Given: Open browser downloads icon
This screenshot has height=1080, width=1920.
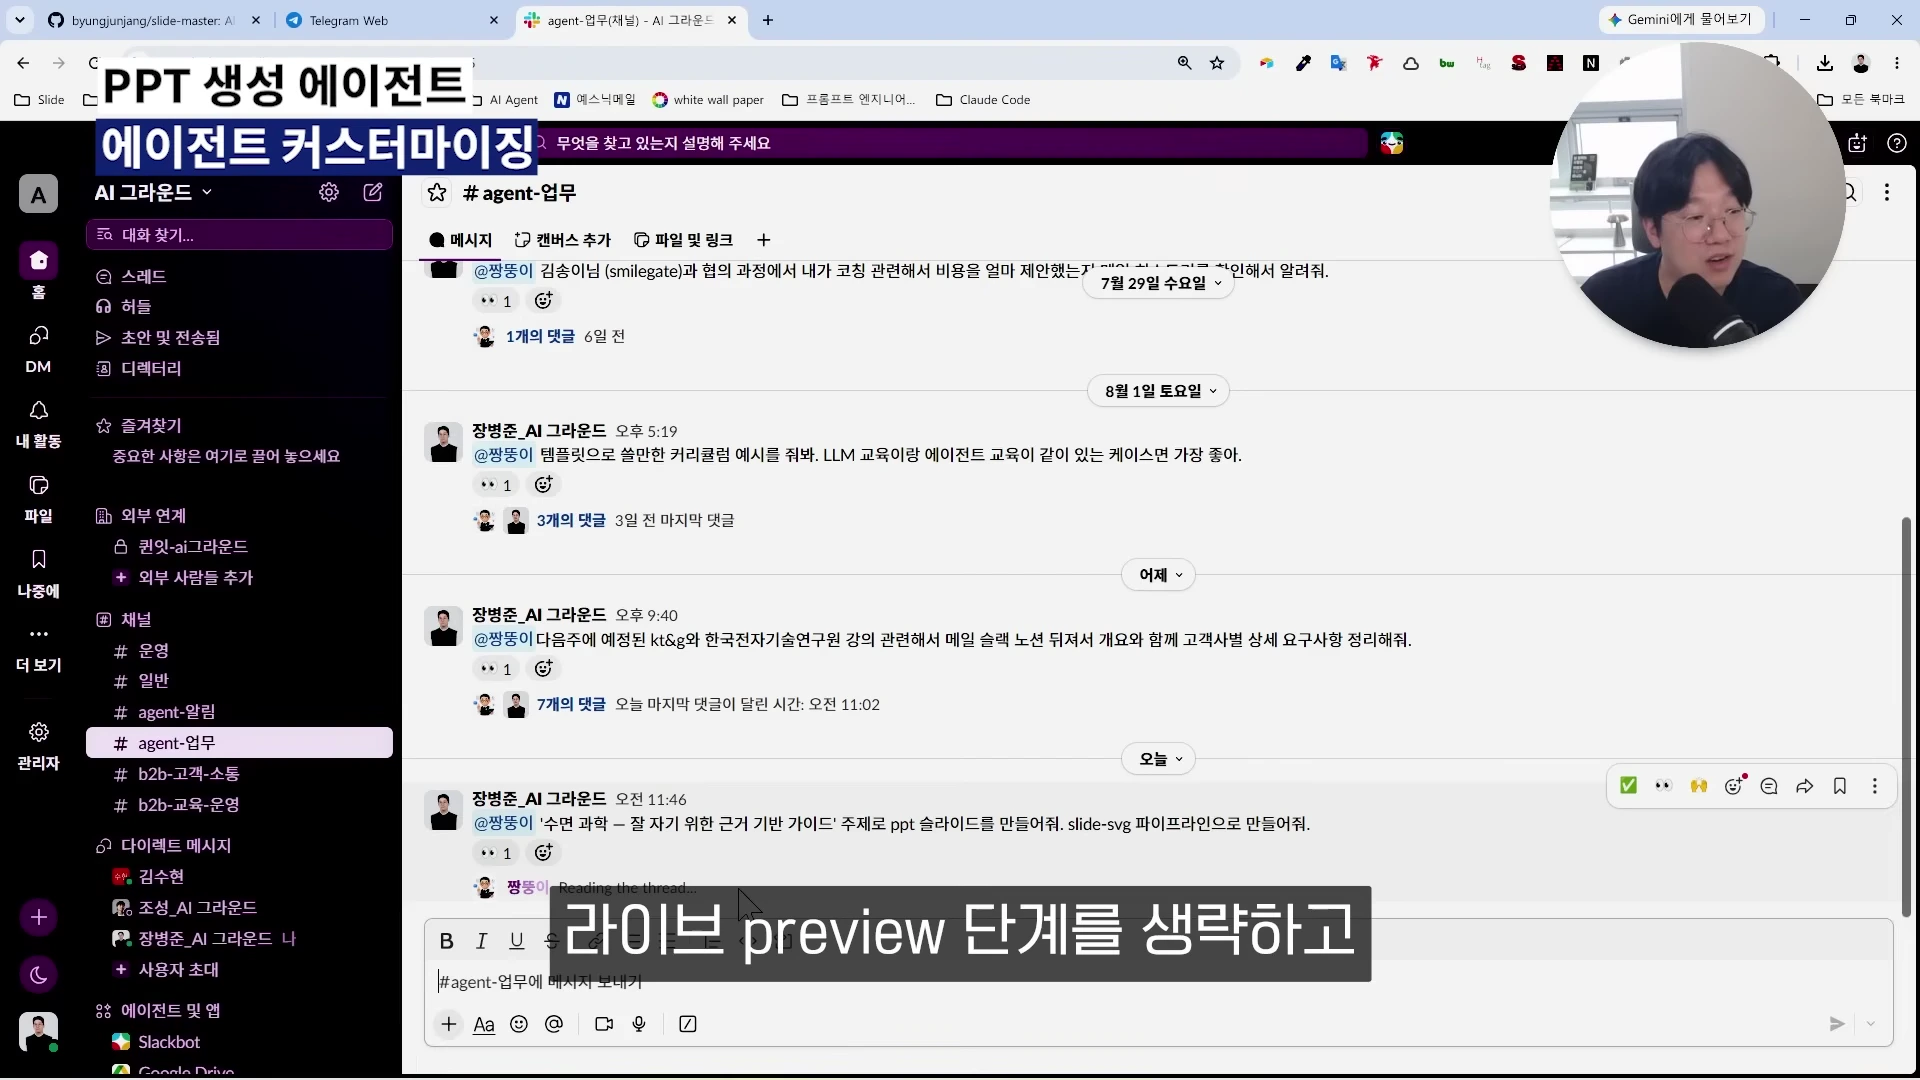Looking at the screenshot, I should pyautogui.click(x=1825, y=63).
